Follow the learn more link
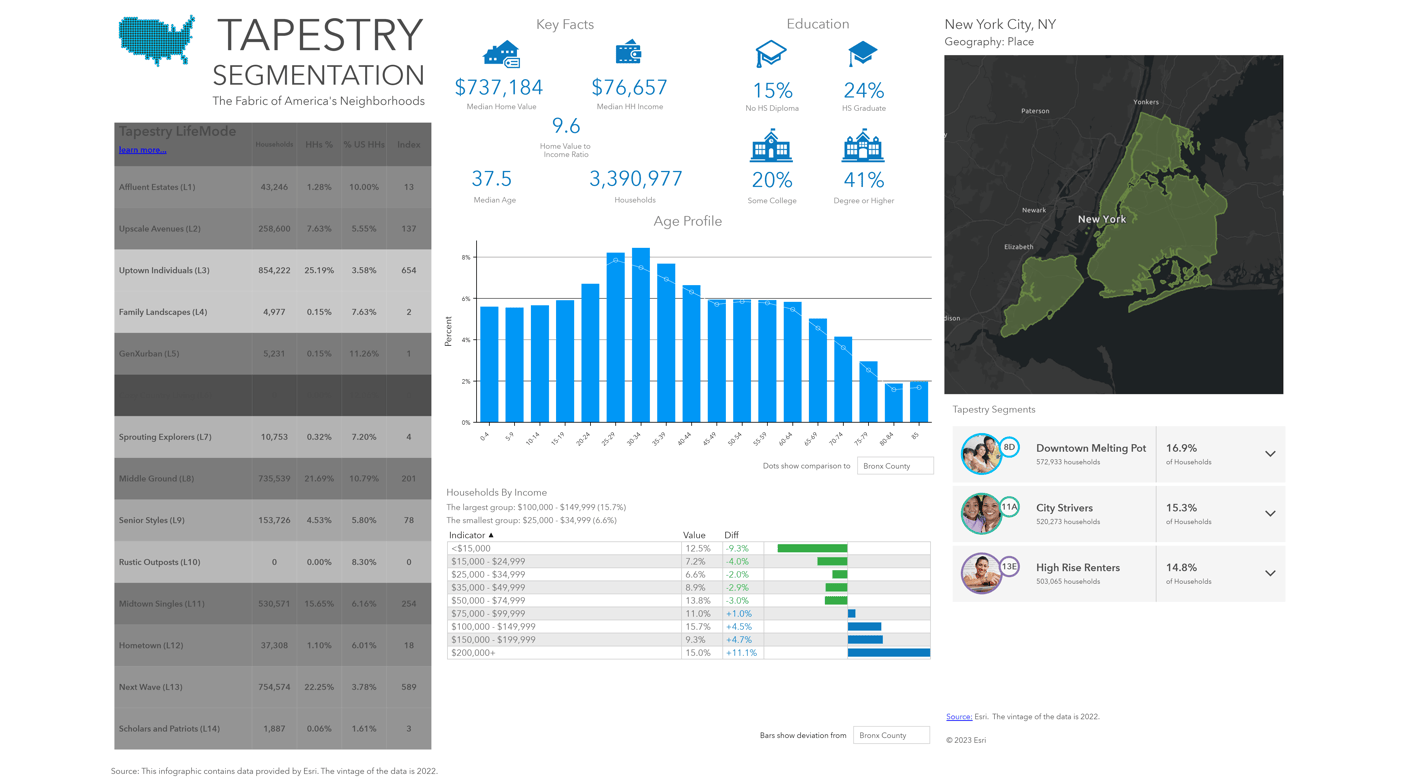 [142, 150]
